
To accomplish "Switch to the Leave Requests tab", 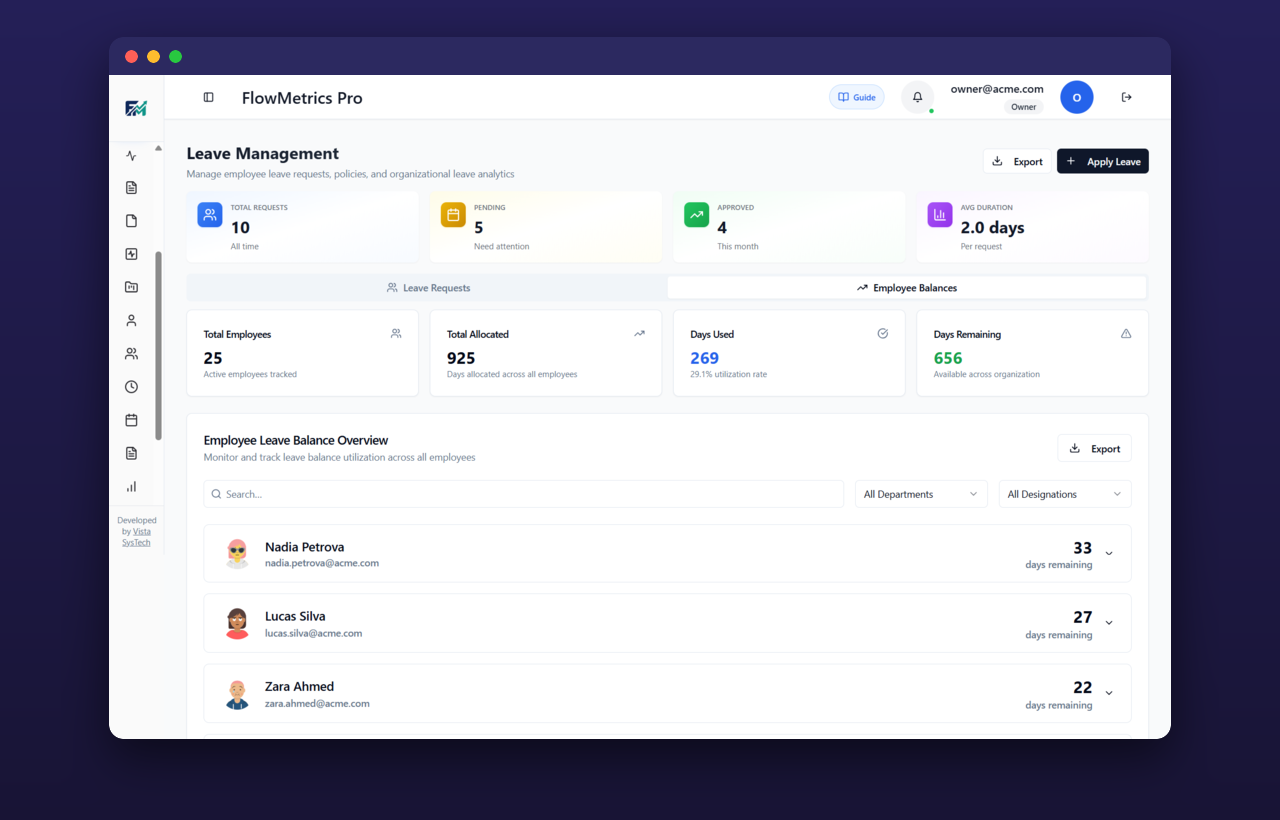I will pyautogui.click(x=428, y=288).
